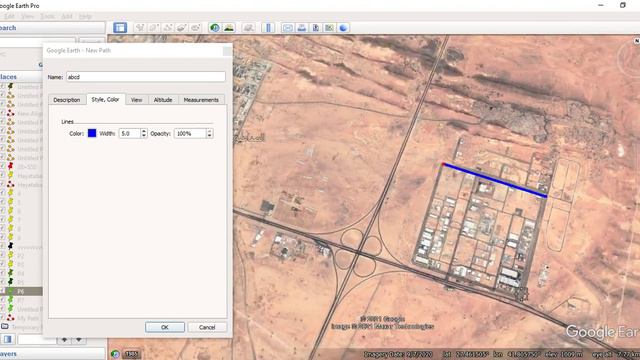Click the red pushpin placemark icon
Screen dimensions: 640x360
point(11,167)
